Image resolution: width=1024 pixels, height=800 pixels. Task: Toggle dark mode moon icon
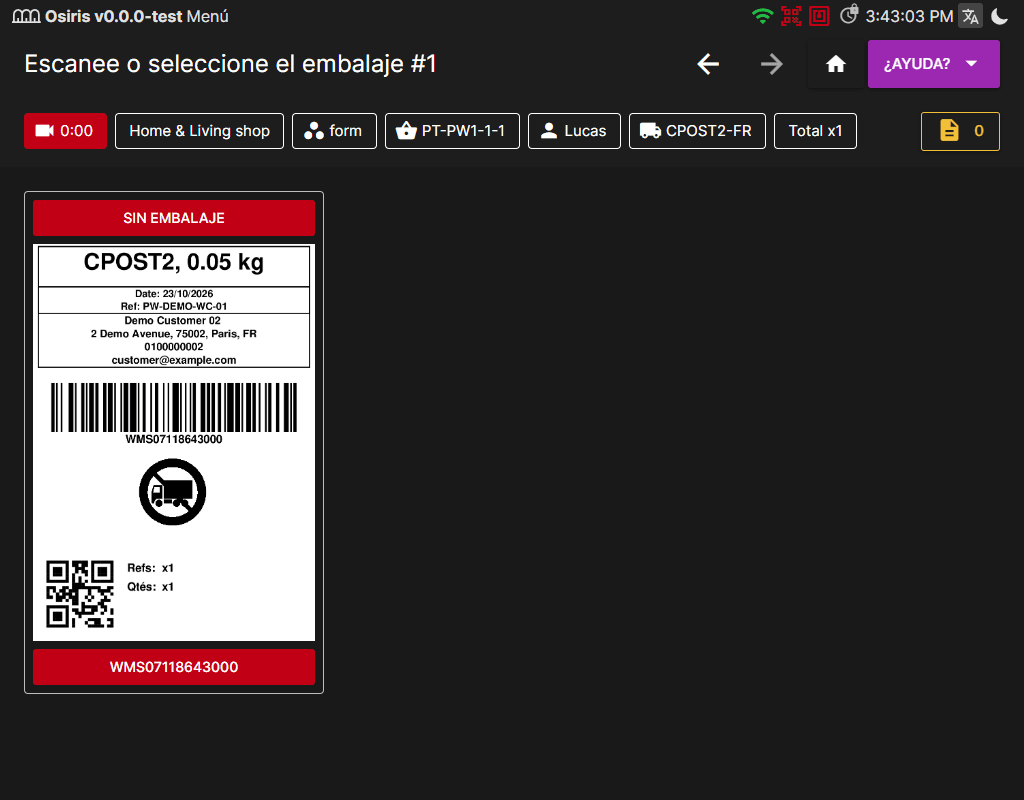click(x=999, y=16)
